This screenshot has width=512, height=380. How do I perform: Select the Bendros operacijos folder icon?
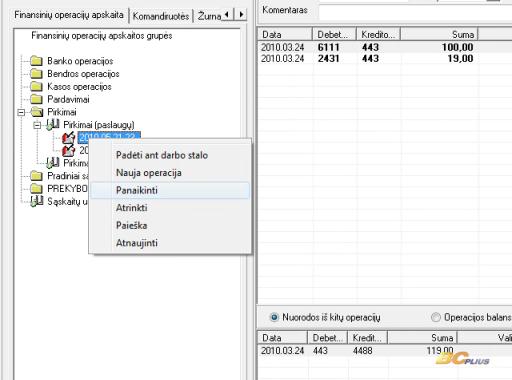(36, 74)
